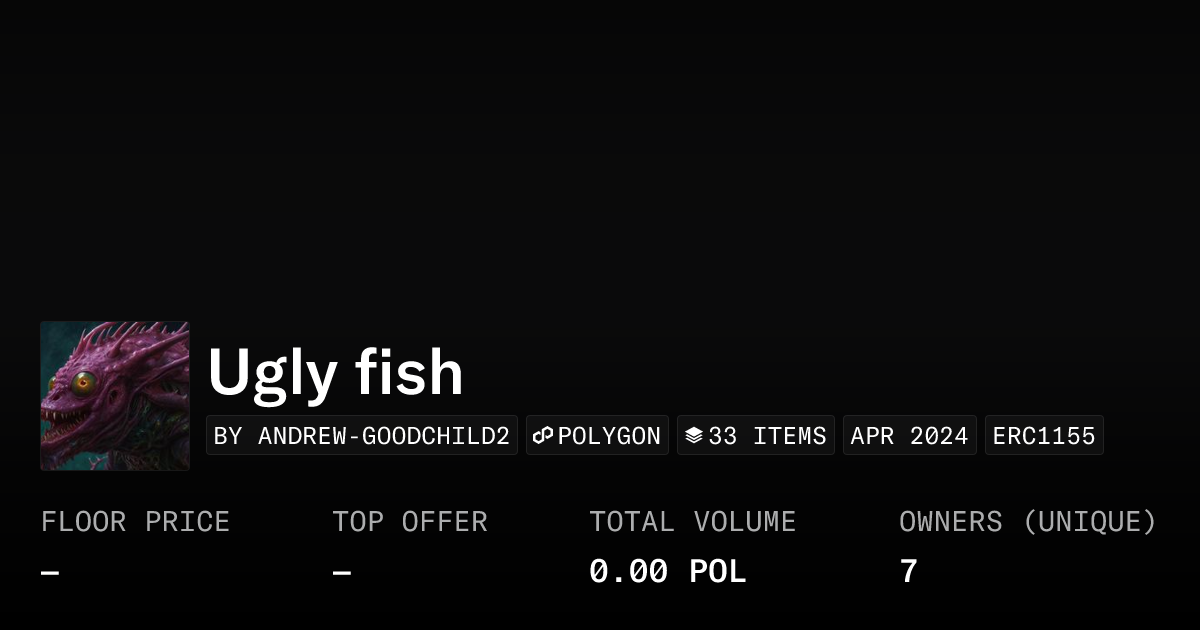The height and width of the screenshot is (630, 1200).
Task: Click the OWNERS (UNIQUE) label
Action: 1027,522
